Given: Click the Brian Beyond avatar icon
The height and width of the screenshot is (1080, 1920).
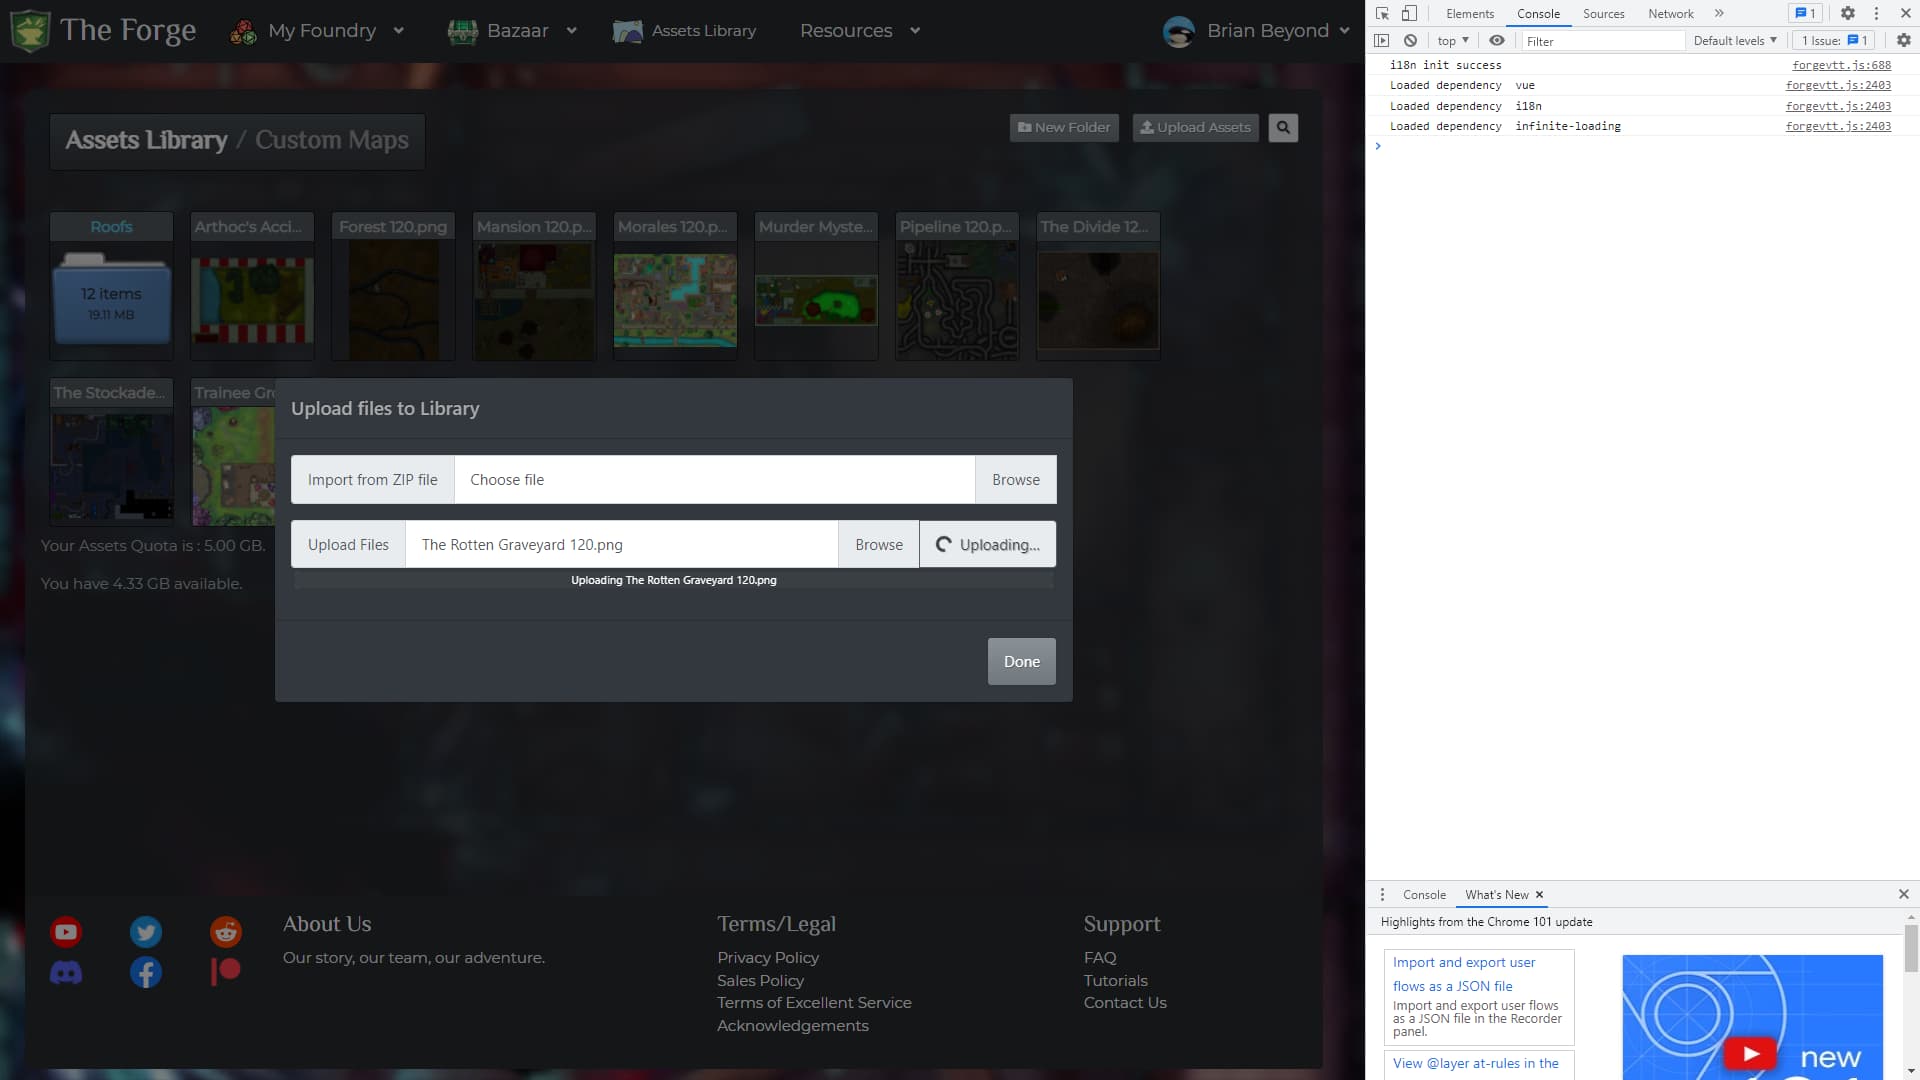Looking at the screenshot, I should coord(1179,32).
